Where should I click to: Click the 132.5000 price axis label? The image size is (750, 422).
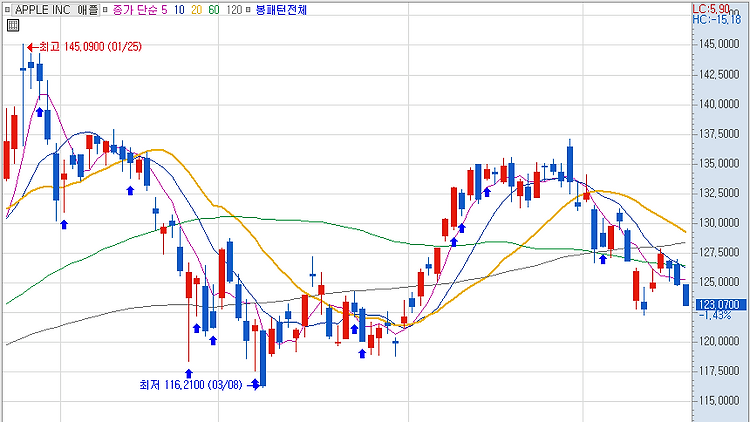pos(719,193)
